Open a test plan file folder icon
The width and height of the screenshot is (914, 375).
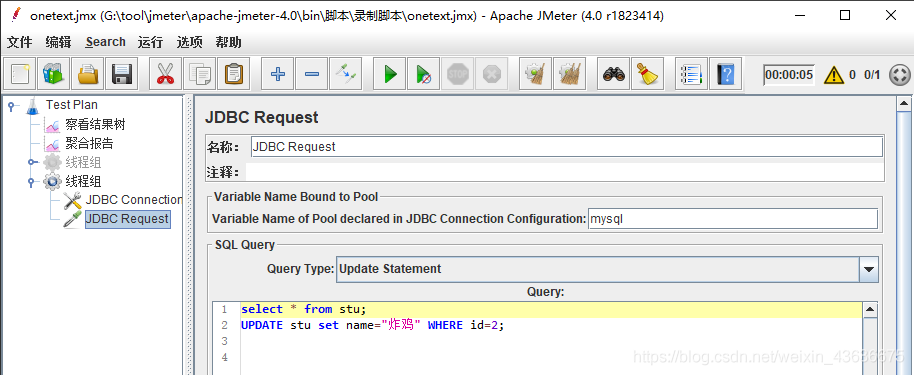coord(88,74)
